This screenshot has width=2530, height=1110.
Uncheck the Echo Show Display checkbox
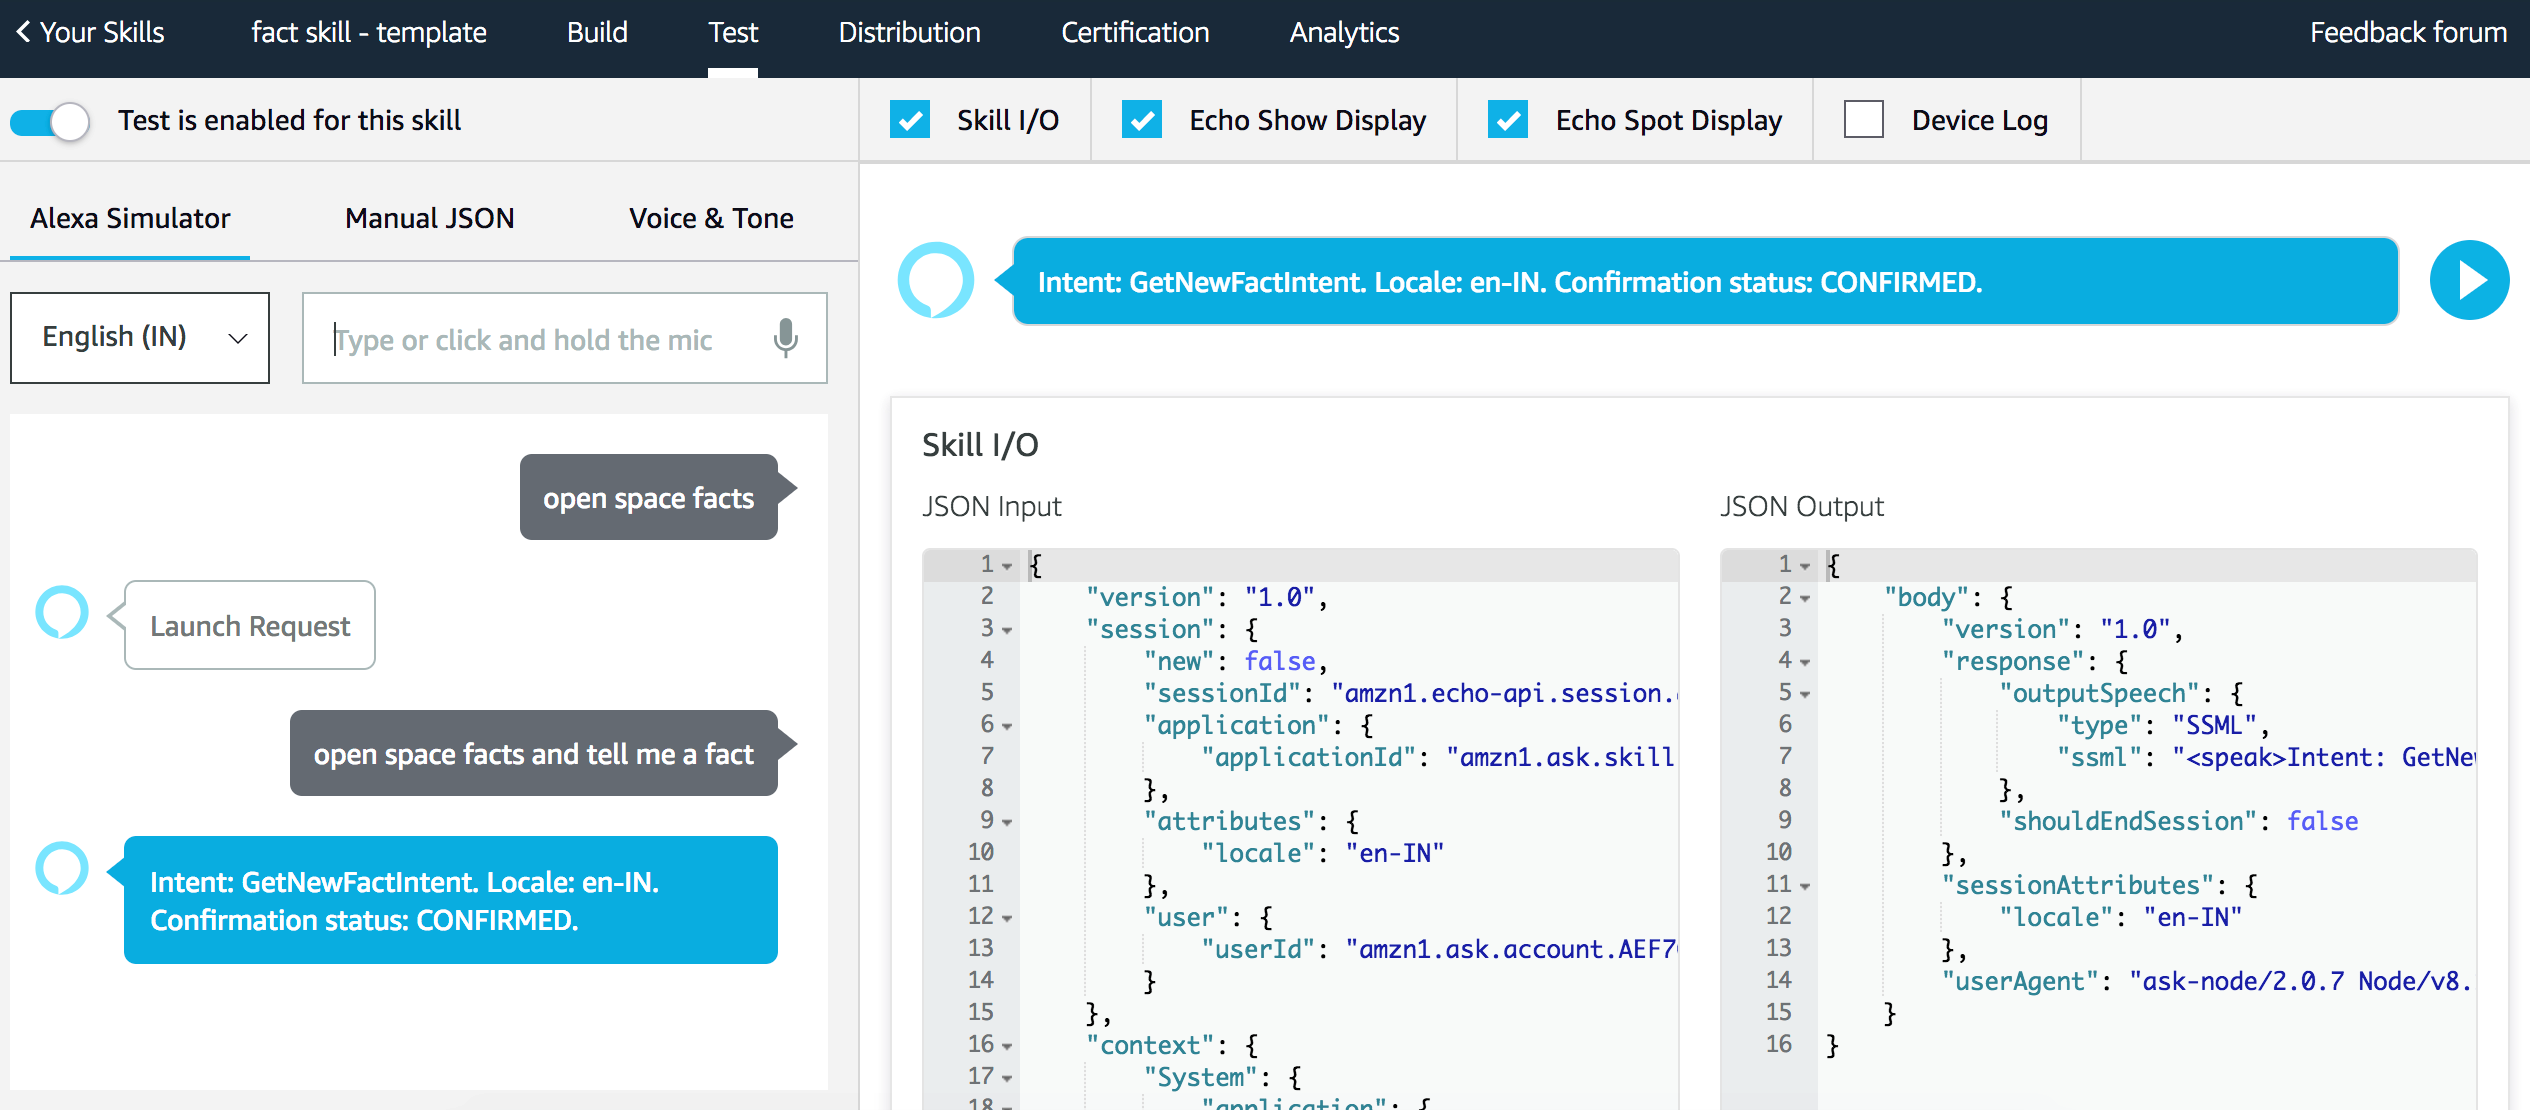coord(1143,119)
